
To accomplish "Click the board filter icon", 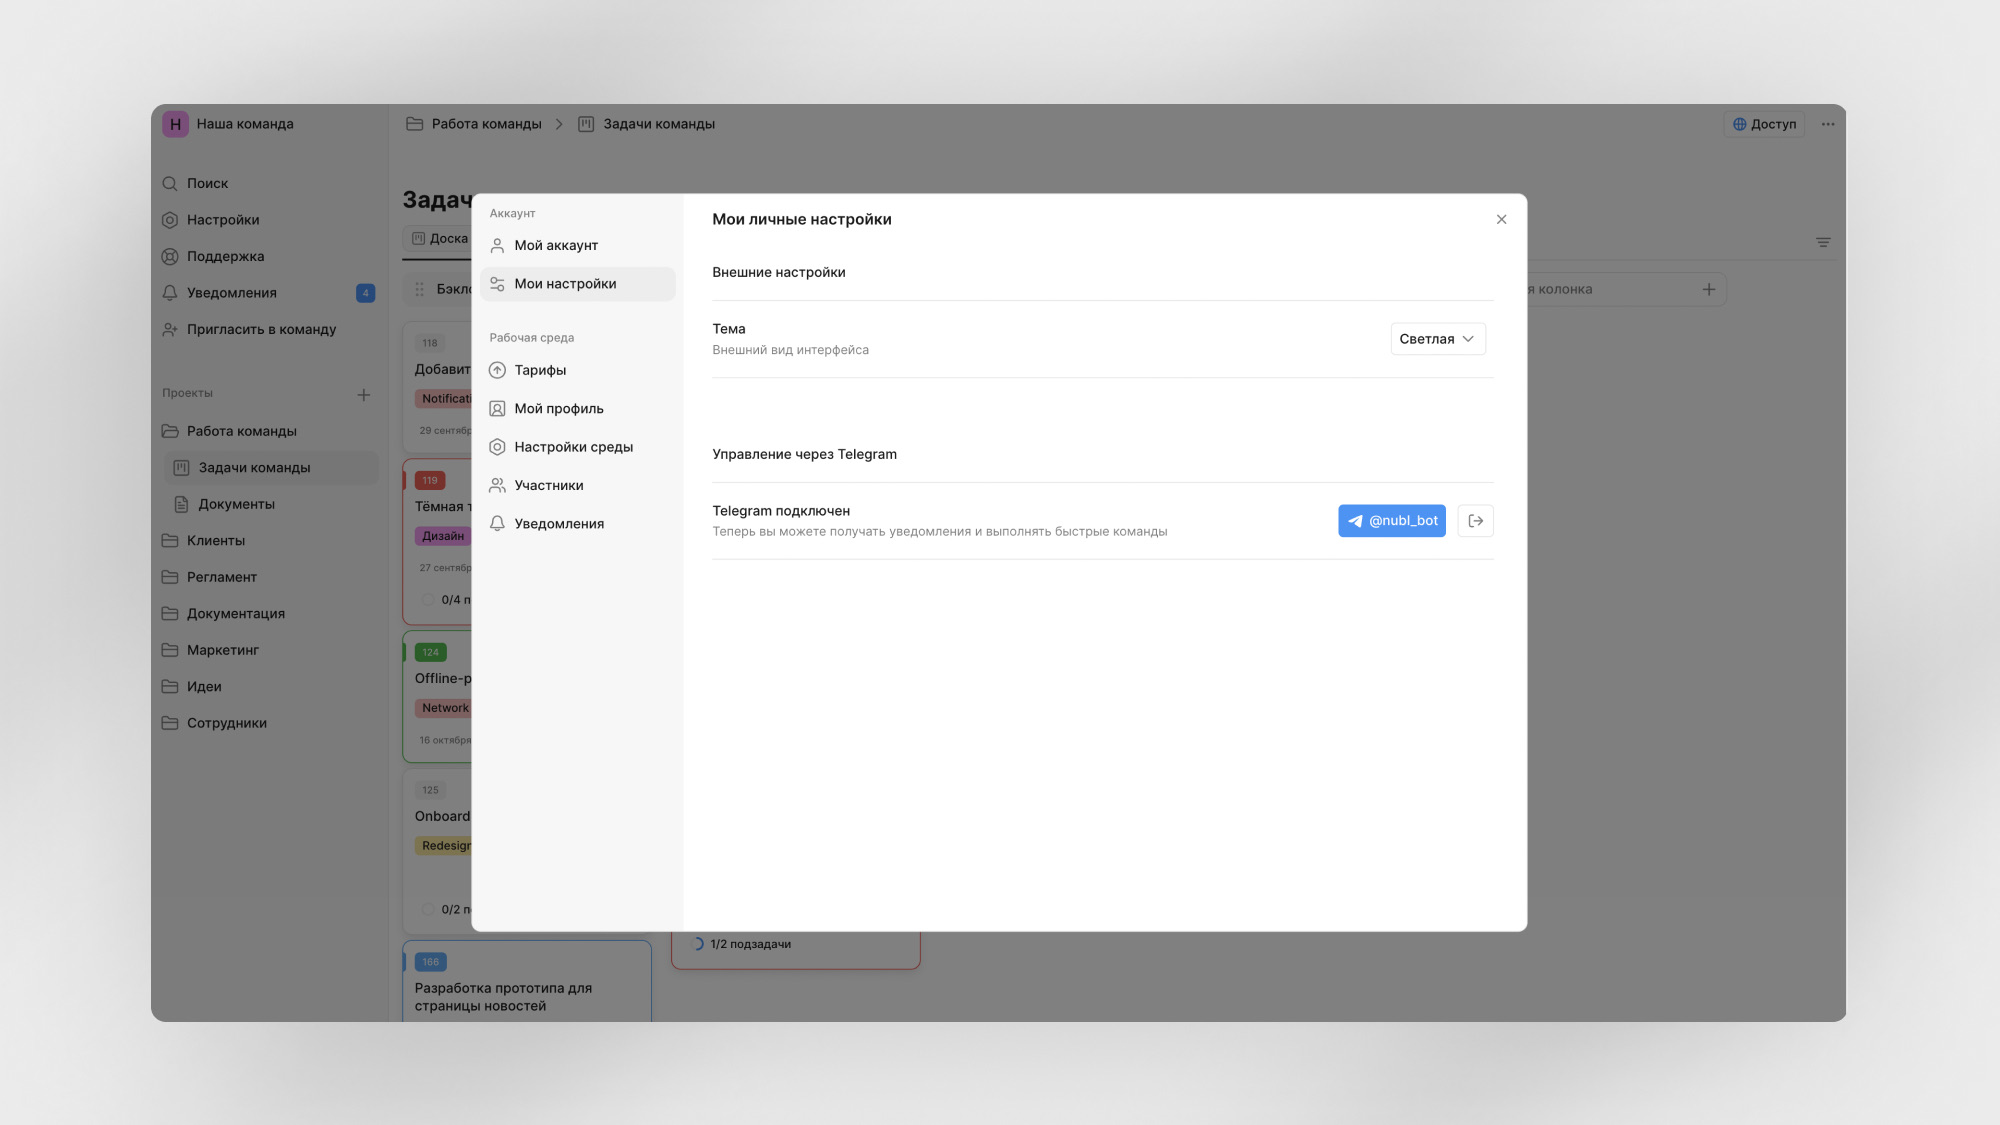I will click(1823, 243).
